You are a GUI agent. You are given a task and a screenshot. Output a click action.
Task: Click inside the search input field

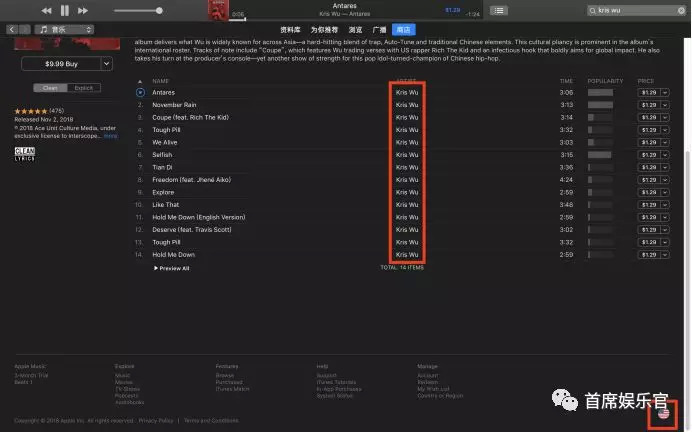636,10
